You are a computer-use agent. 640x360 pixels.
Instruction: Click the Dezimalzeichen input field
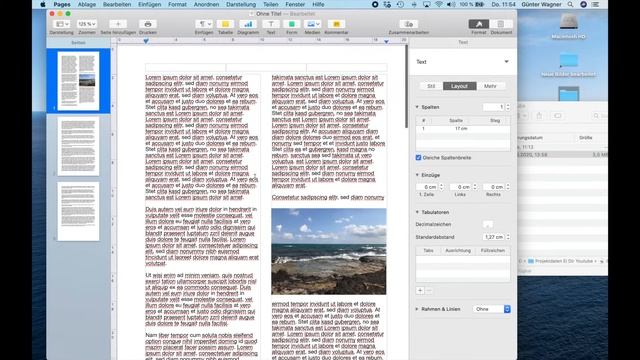tap(488, 224)
